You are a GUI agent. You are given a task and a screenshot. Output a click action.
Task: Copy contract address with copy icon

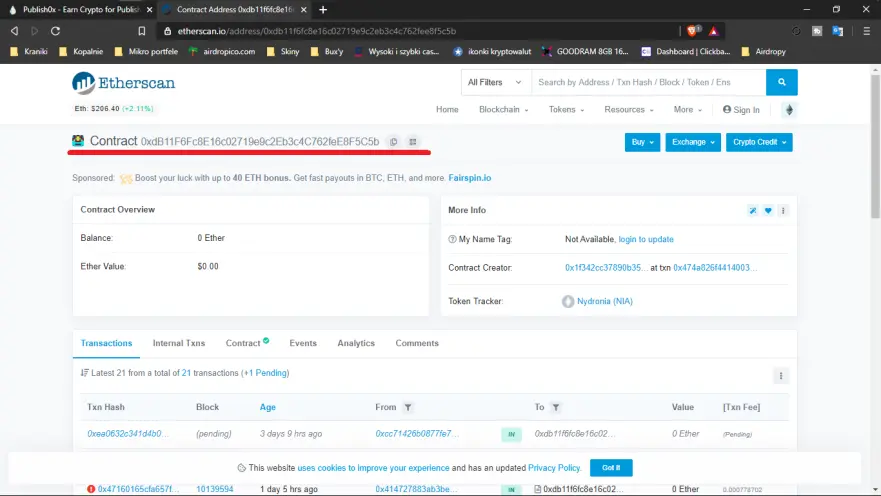(x=393, y=142)
